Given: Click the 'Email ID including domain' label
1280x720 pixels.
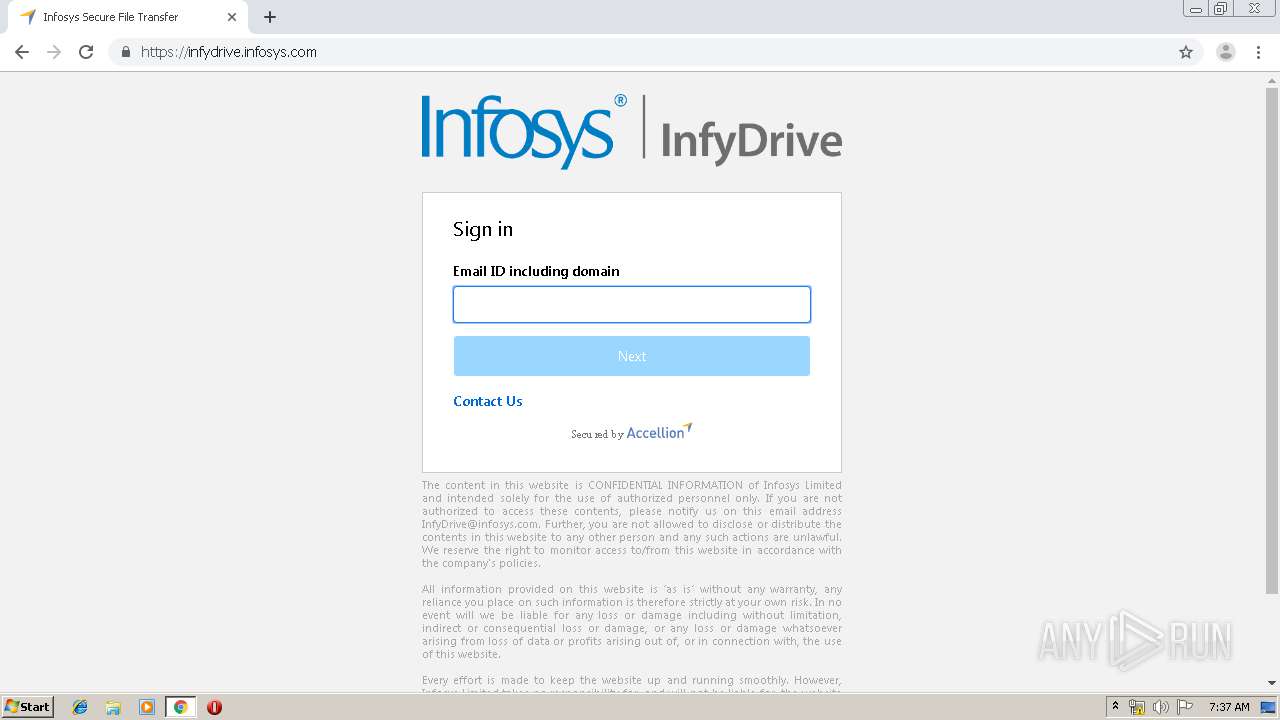Looking at the screenshot, I should pyautogui.click(x=536, y=271).
